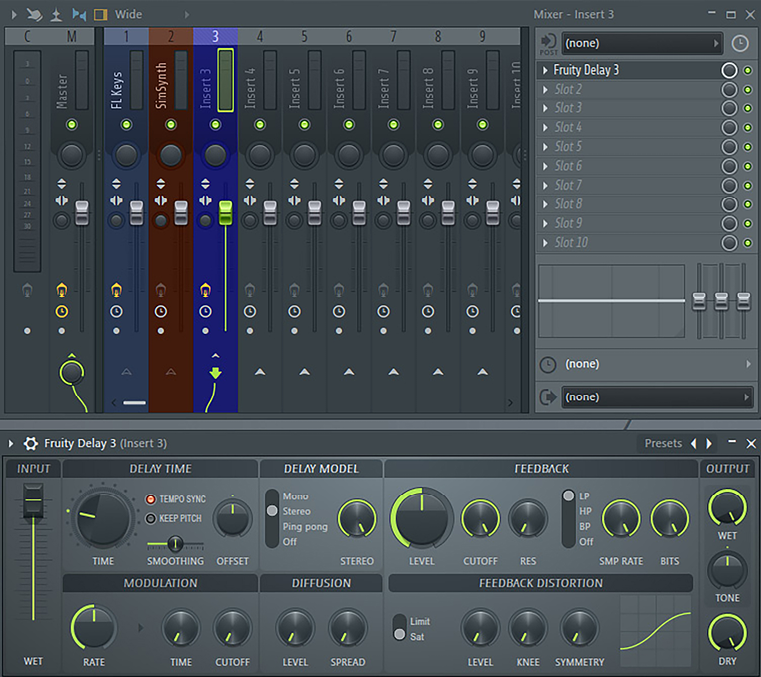Screen dimensions: 761x677
Task: Mute the Master track via green LED
Action: 72,125
